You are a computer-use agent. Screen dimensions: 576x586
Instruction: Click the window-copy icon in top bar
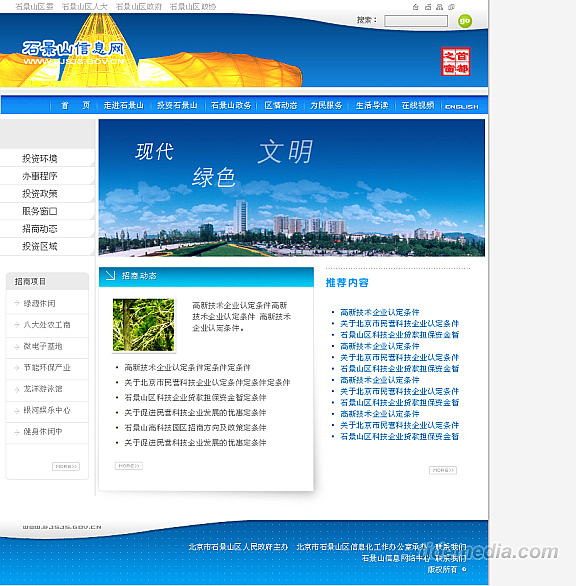[452, 7]
